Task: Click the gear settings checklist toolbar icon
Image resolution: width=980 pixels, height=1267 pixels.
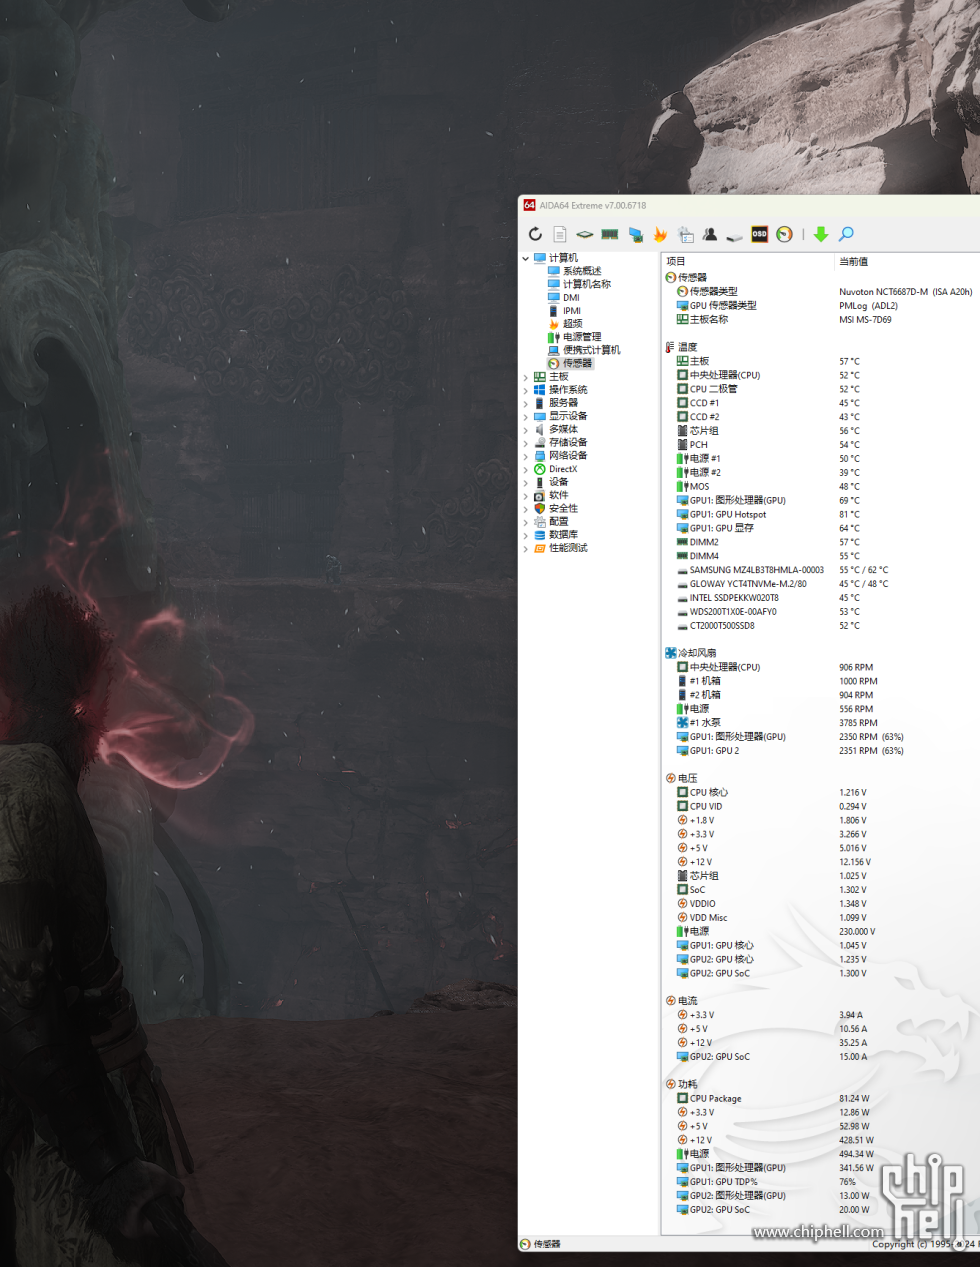Action: 685,234
